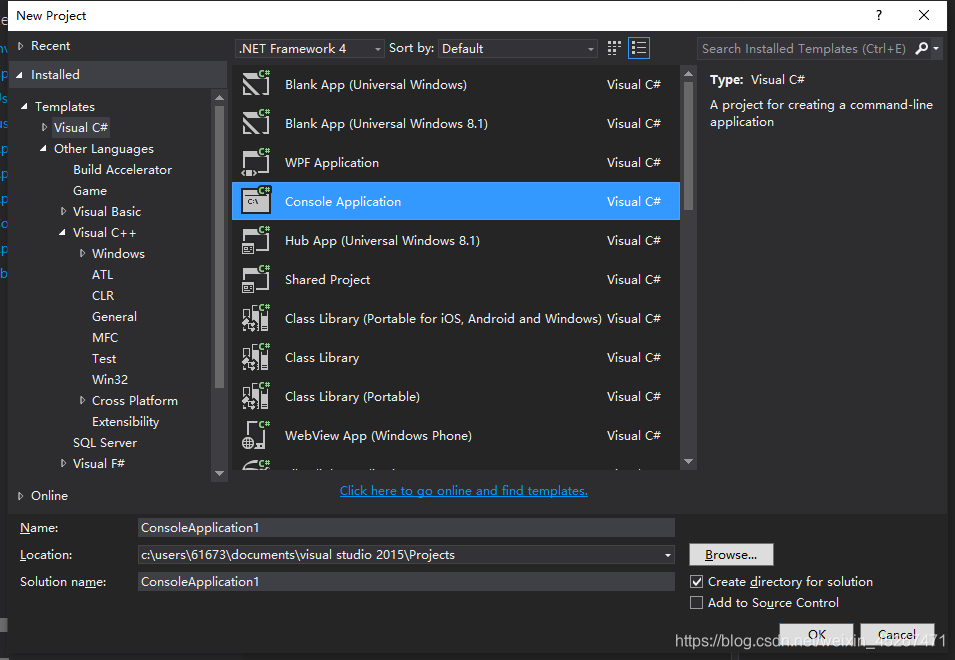
Task: Toggle Create directory for solution checkbox
Action: (x=696, y=581)
